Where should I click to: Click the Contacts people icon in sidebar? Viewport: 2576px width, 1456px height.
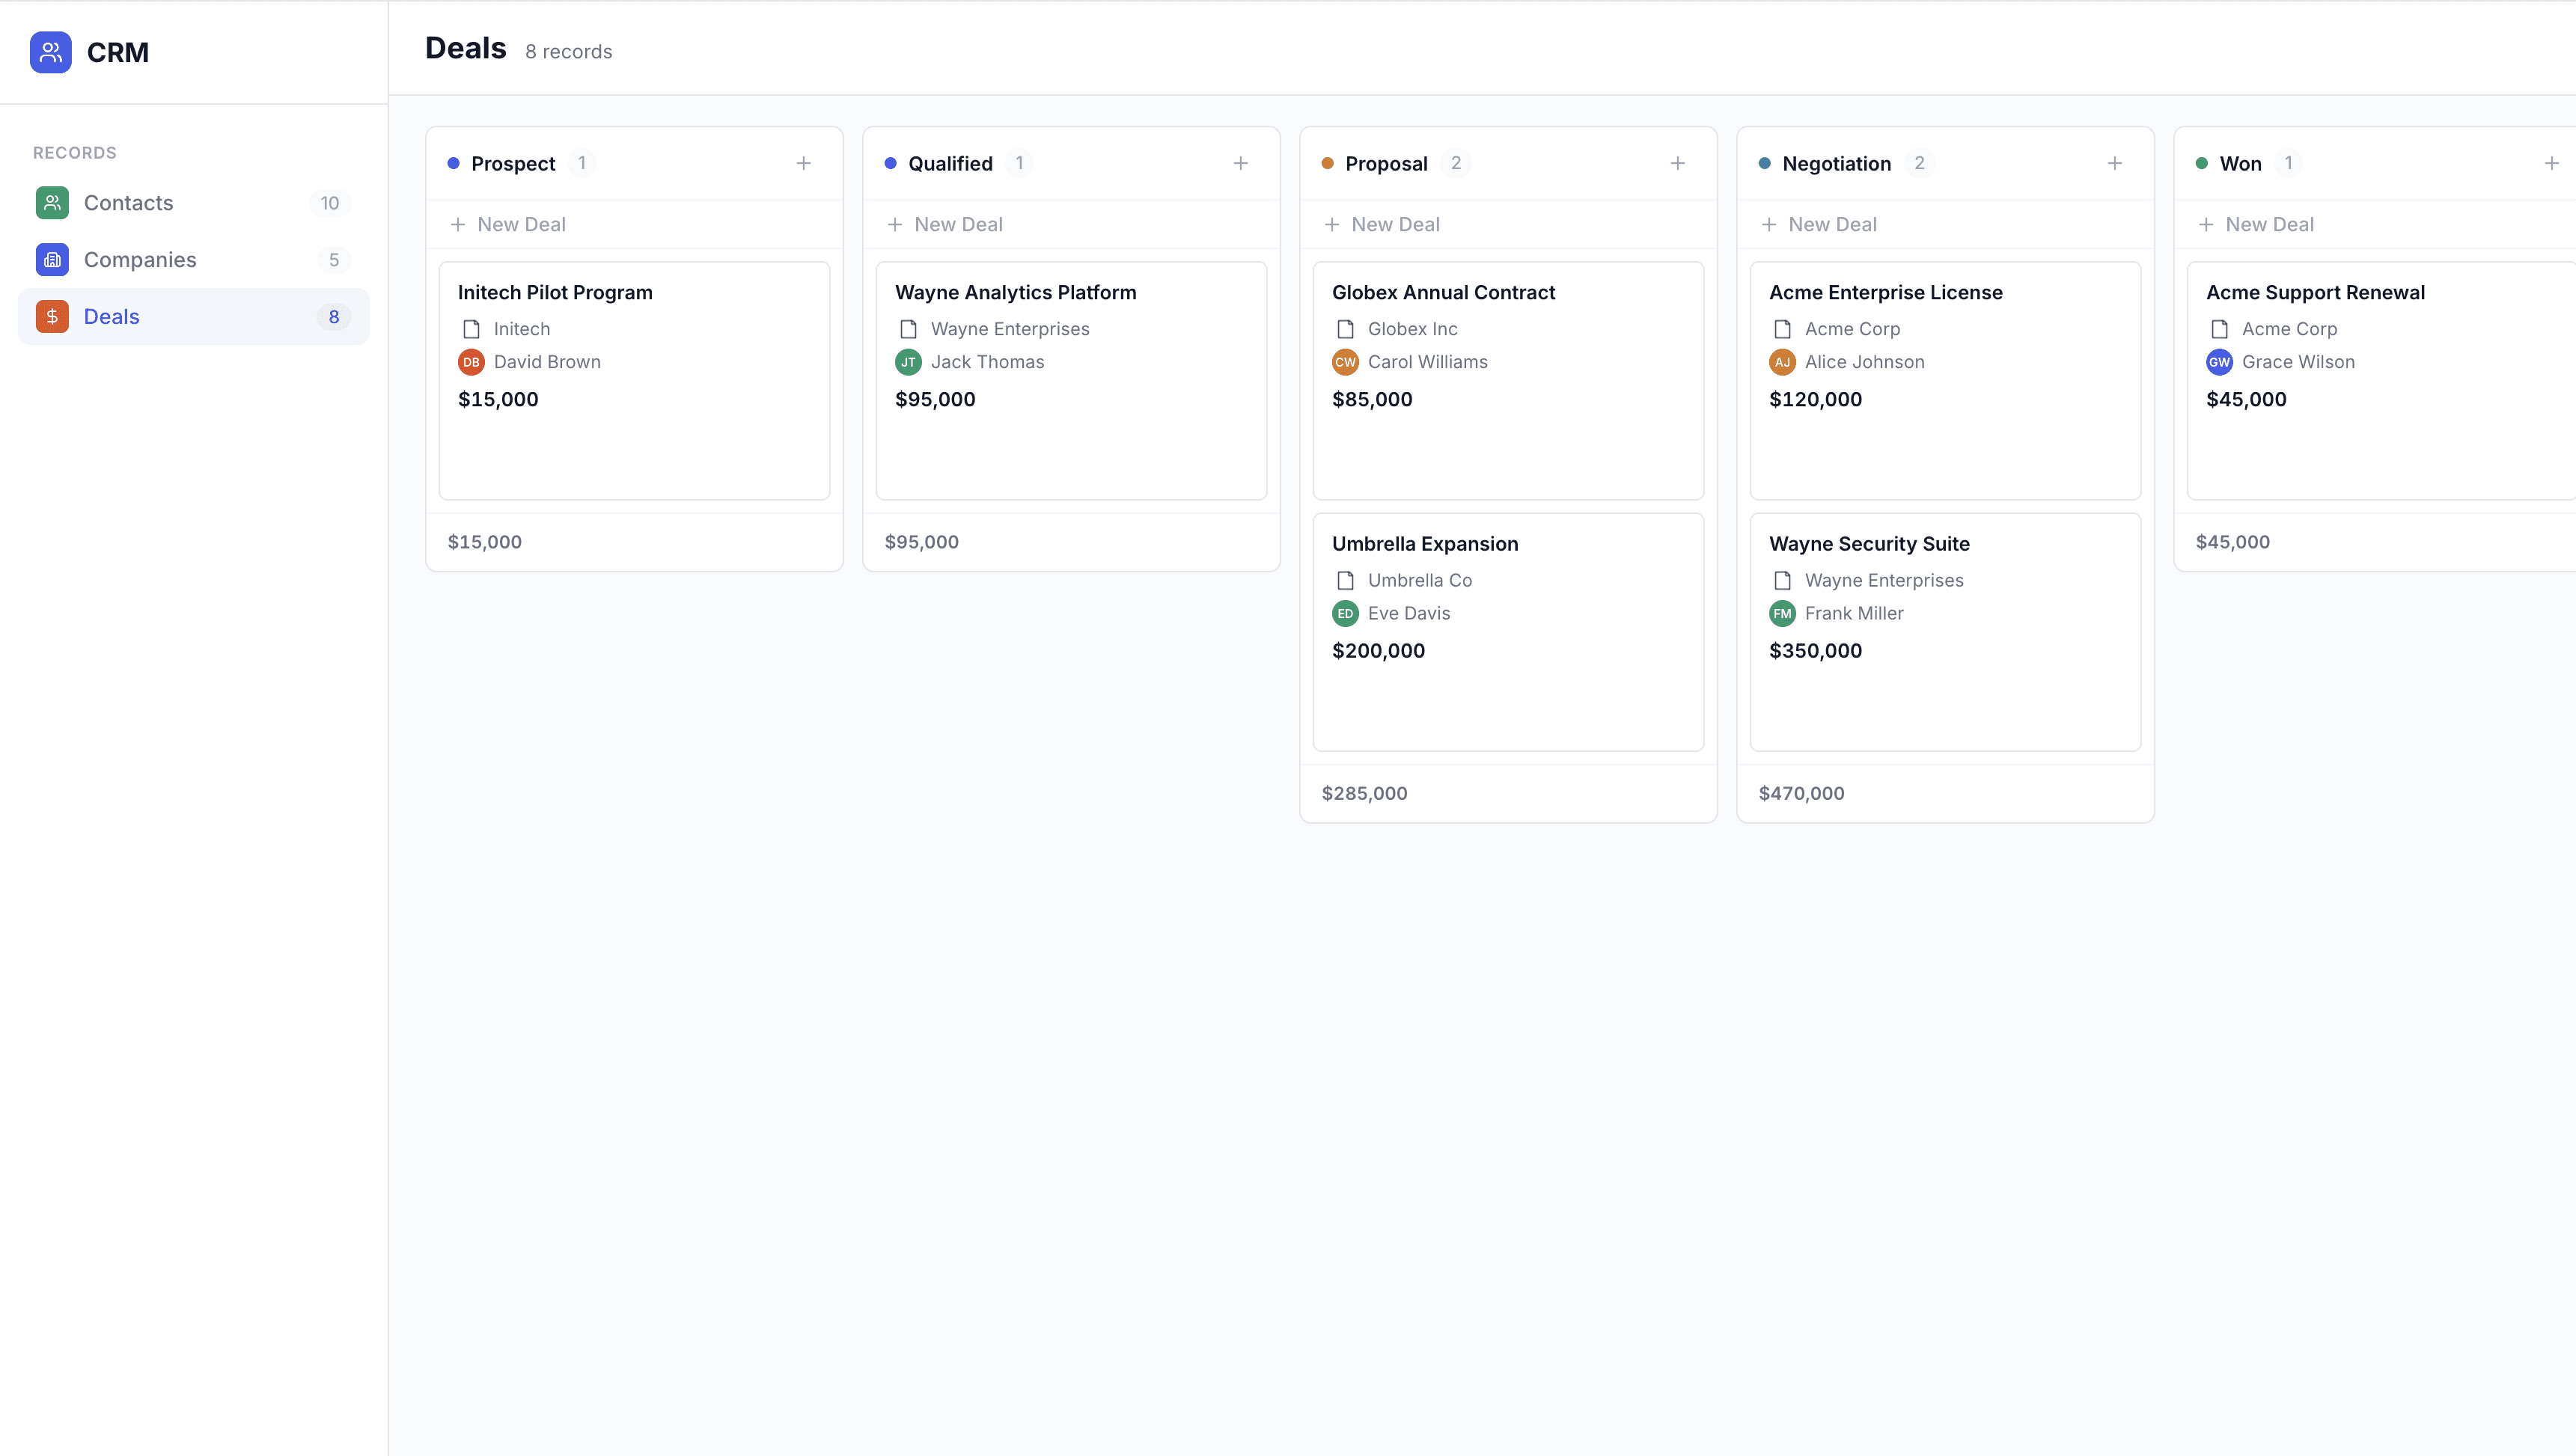coord(52,203)
